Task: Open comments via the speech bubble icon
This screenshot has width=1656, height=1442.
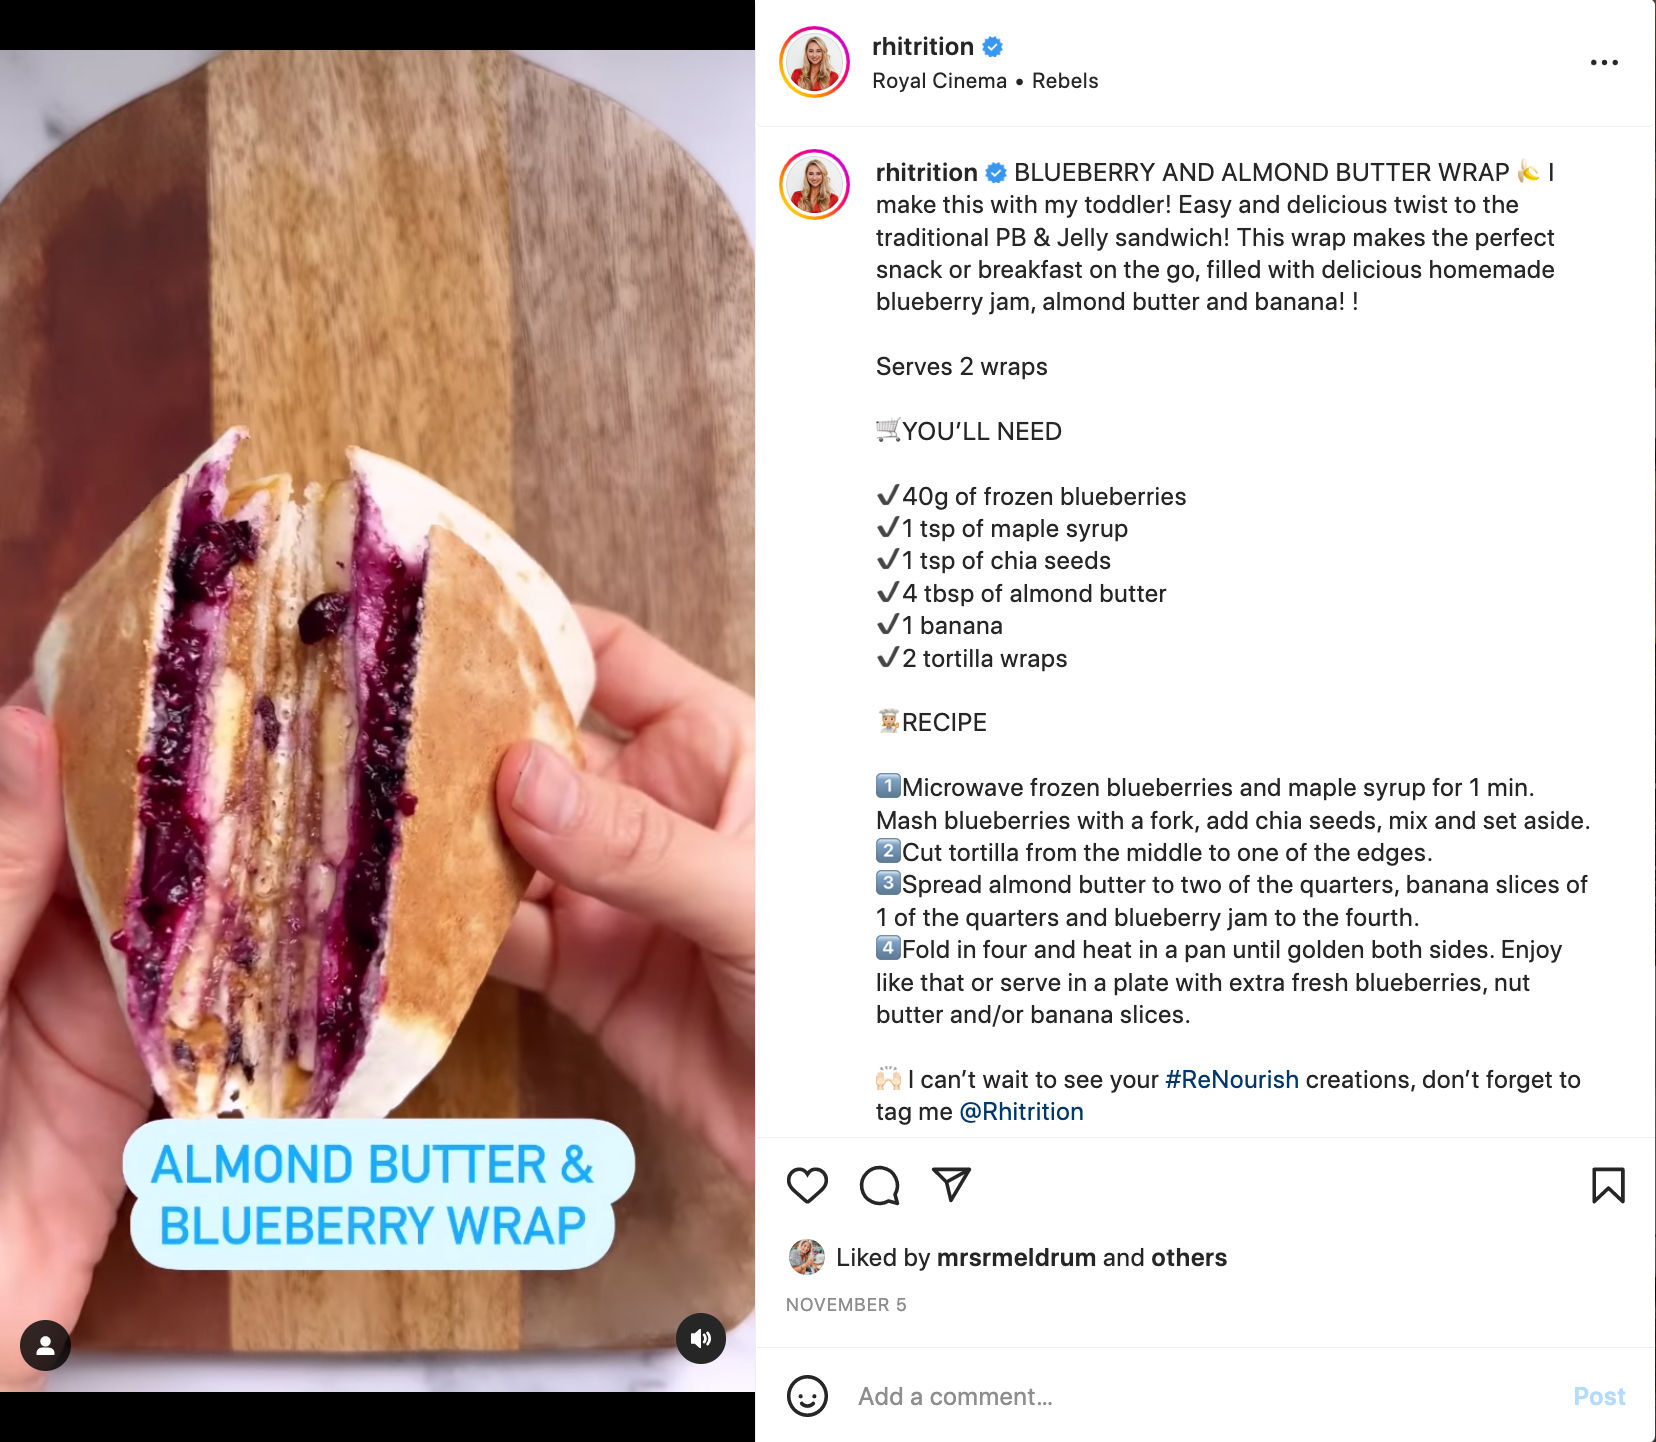Action: pos(880,1185)
